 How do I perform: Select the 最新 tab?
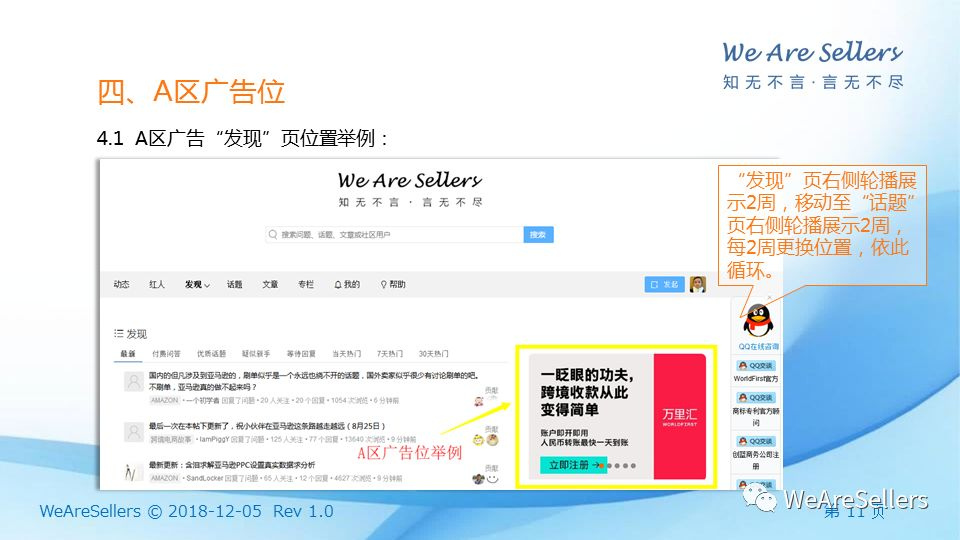[x=127, y=354]
